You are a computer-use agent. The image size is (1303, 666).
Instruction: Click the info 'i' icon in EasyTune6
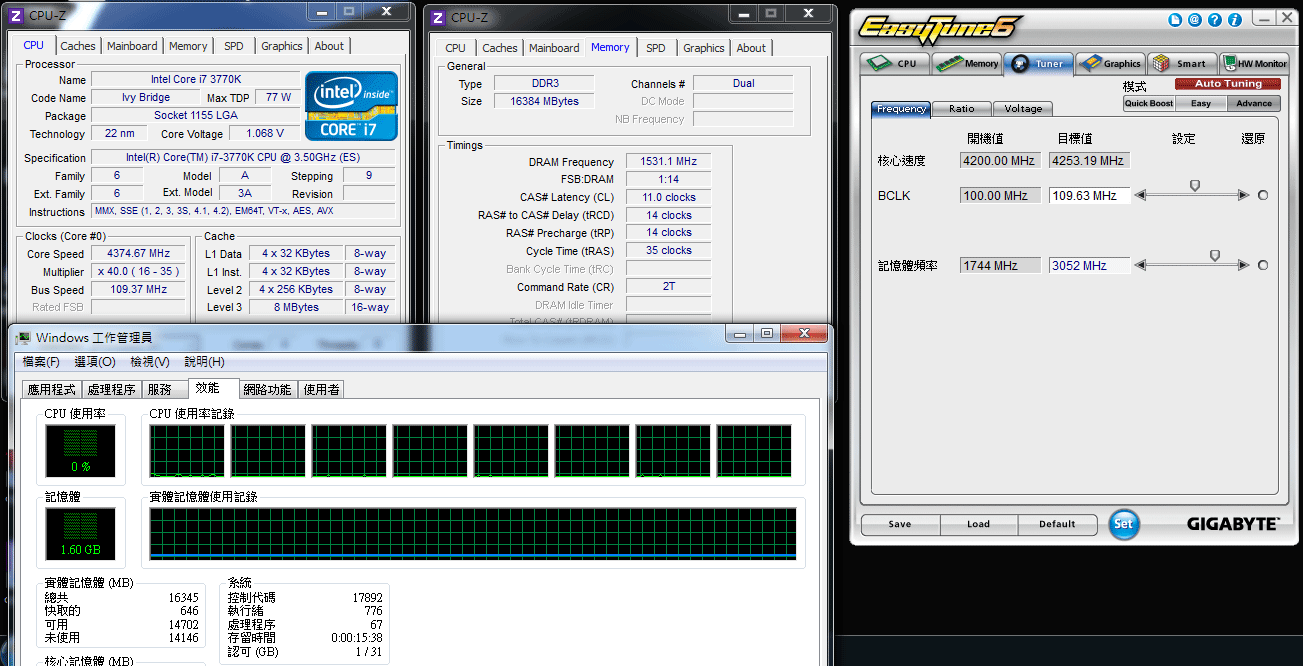point(1234,20)
